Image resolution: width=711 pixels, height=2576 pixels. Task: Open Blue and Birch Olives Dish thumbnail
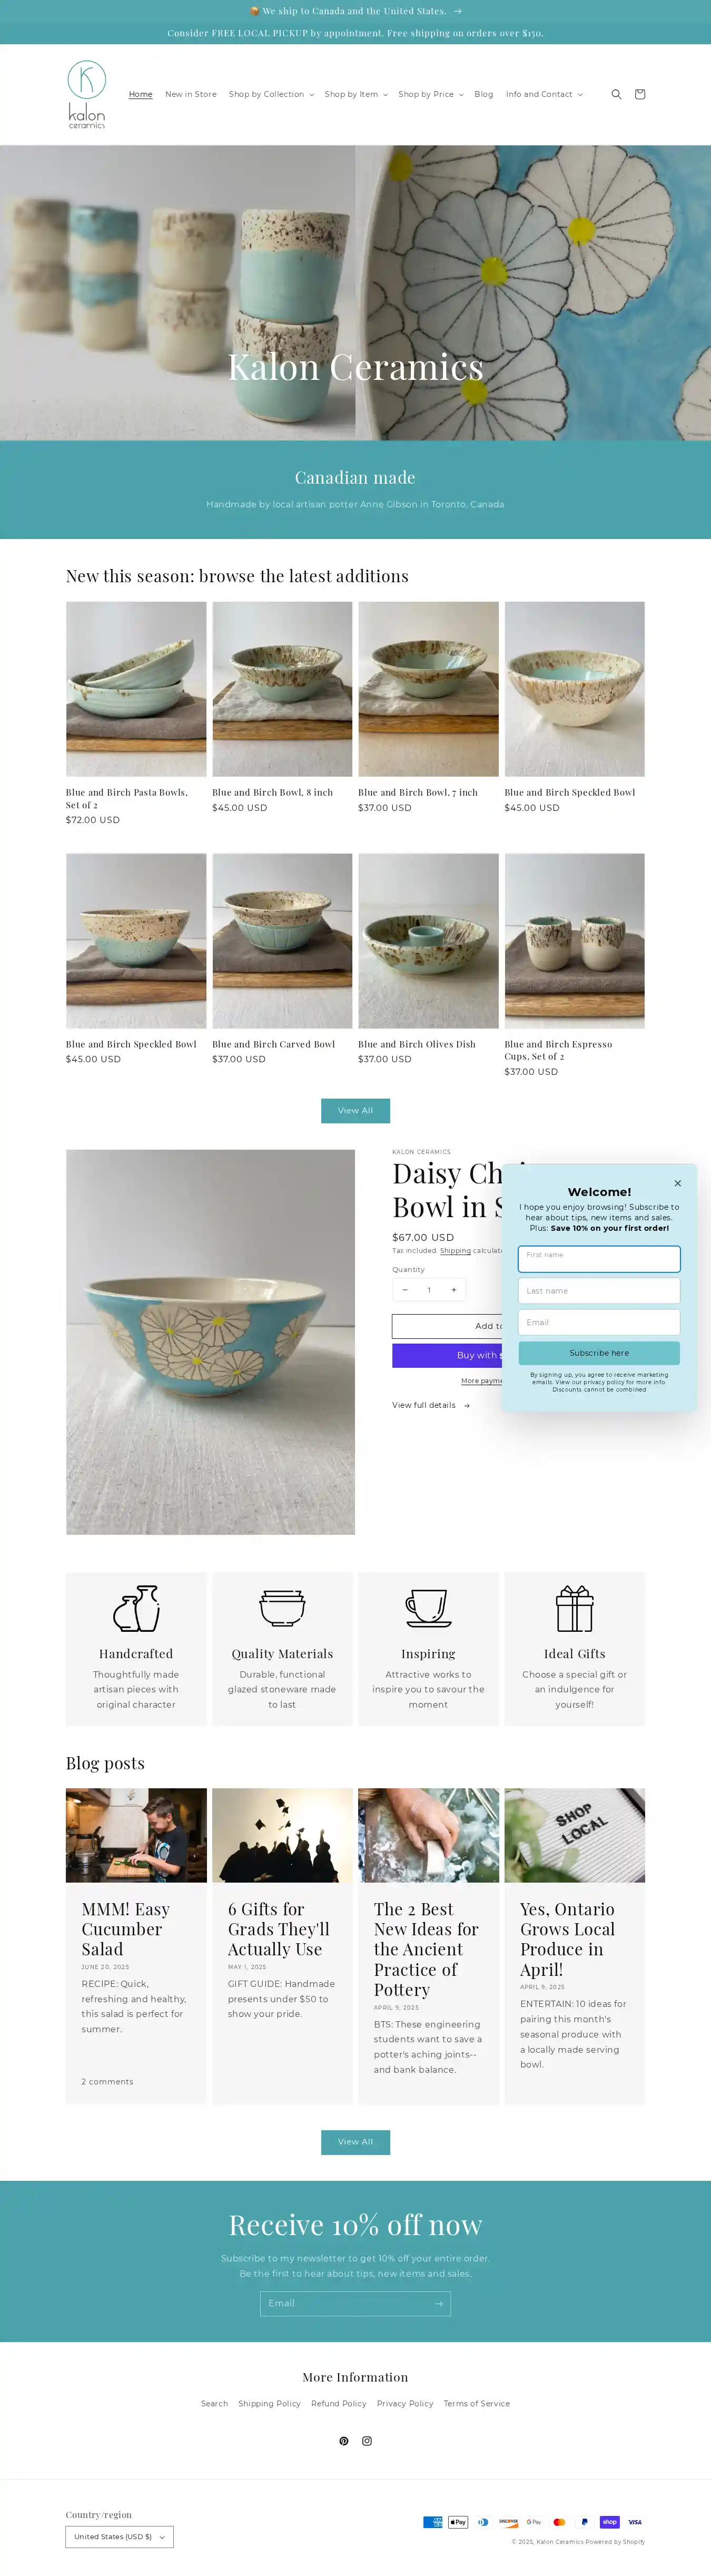[x=428, y=940]
